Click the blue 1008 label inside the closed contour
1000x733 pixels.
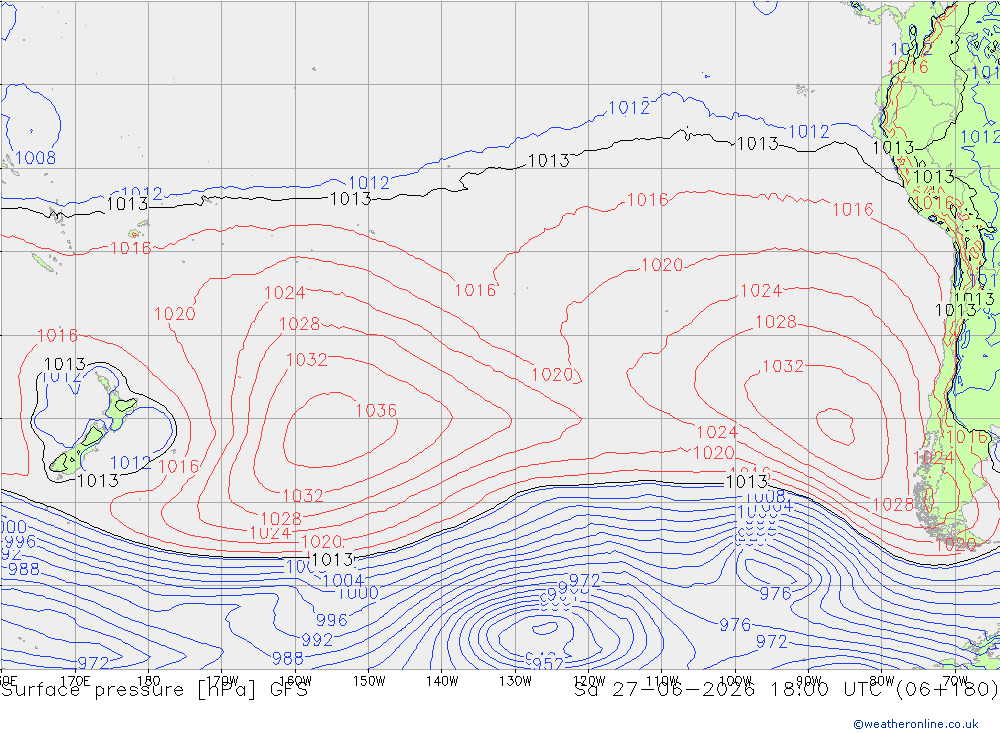pyautogui.click(x=35, y=158)
